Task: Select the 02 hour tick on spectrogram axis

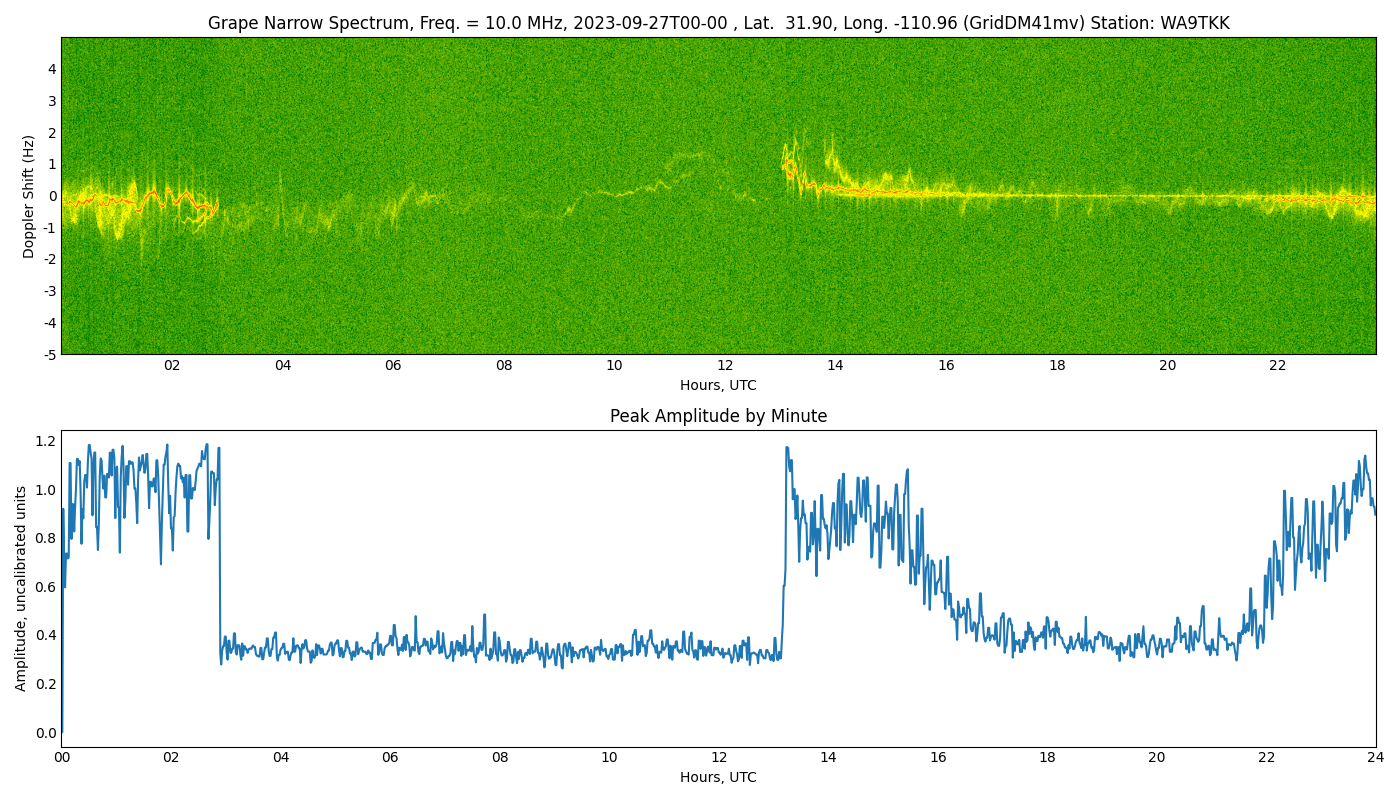Action: pos(172,366)
